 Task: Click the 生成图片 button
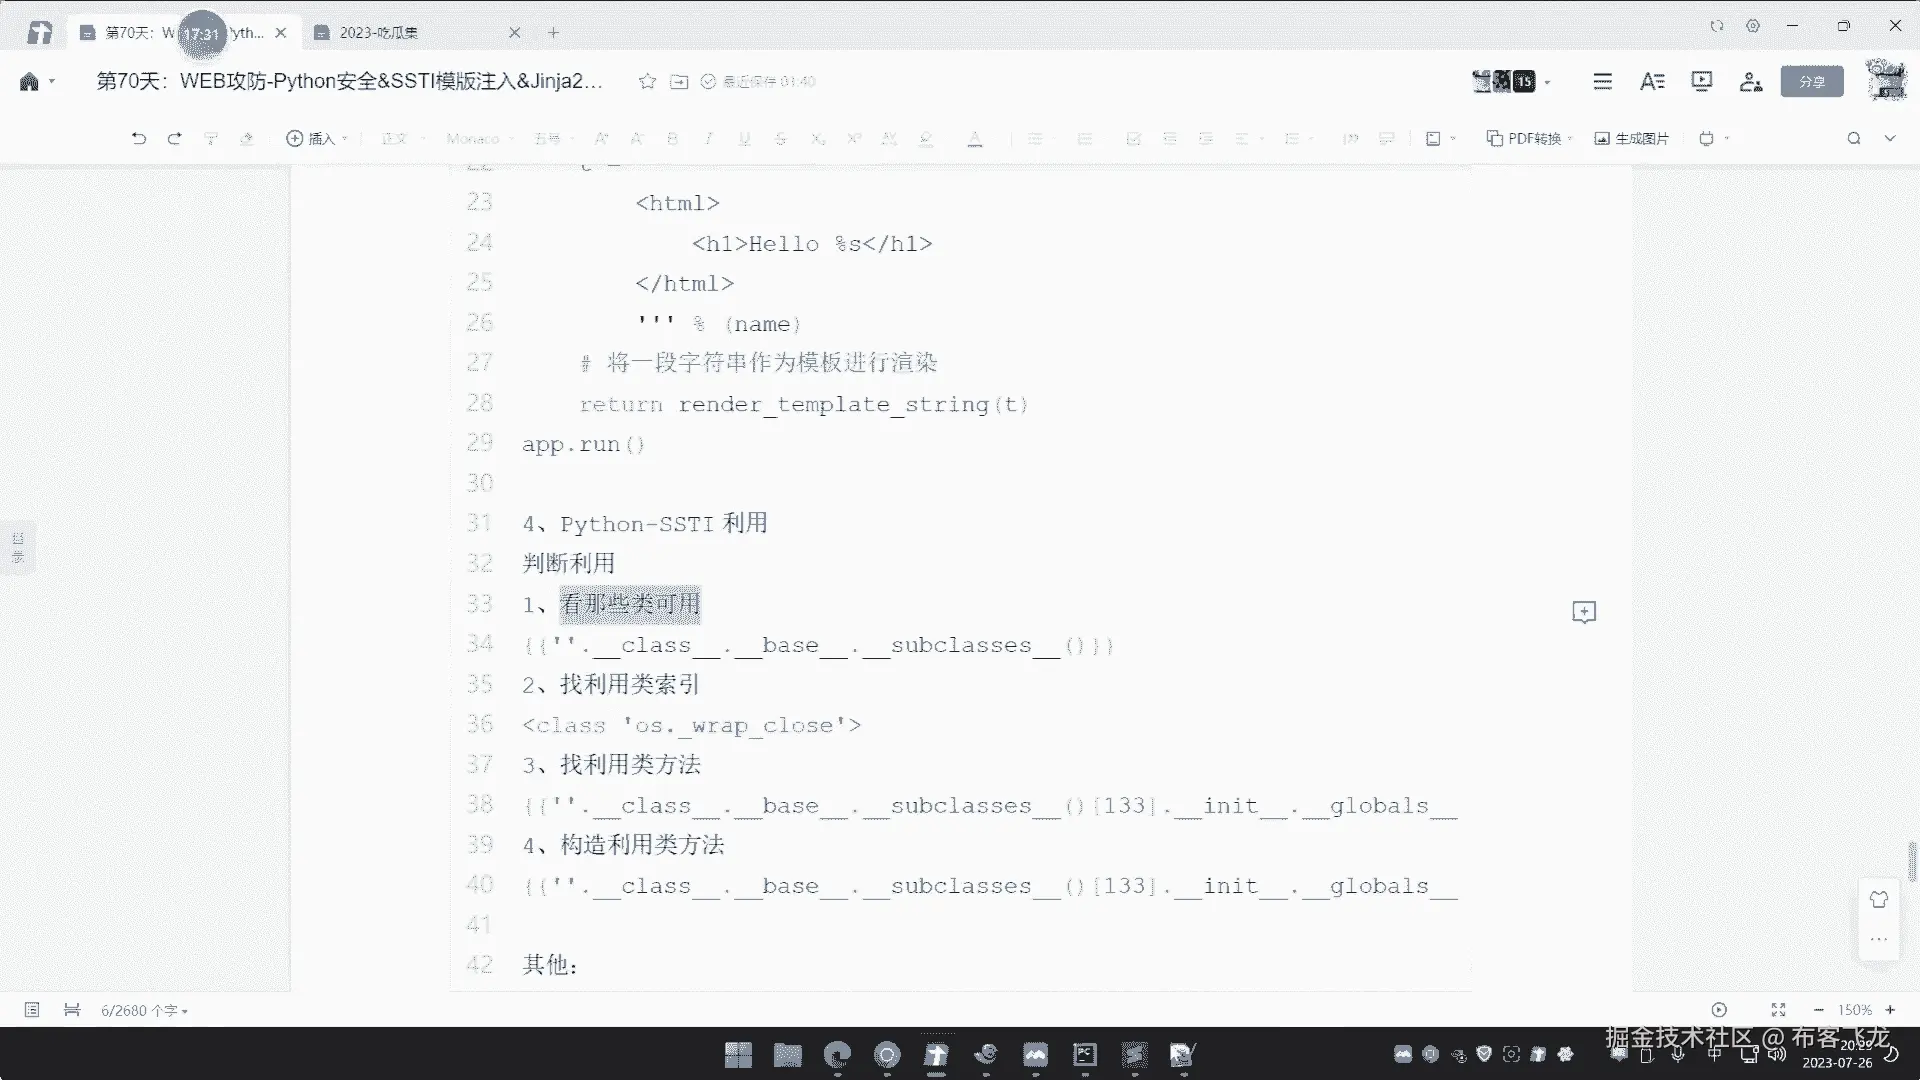[1631, 138]
